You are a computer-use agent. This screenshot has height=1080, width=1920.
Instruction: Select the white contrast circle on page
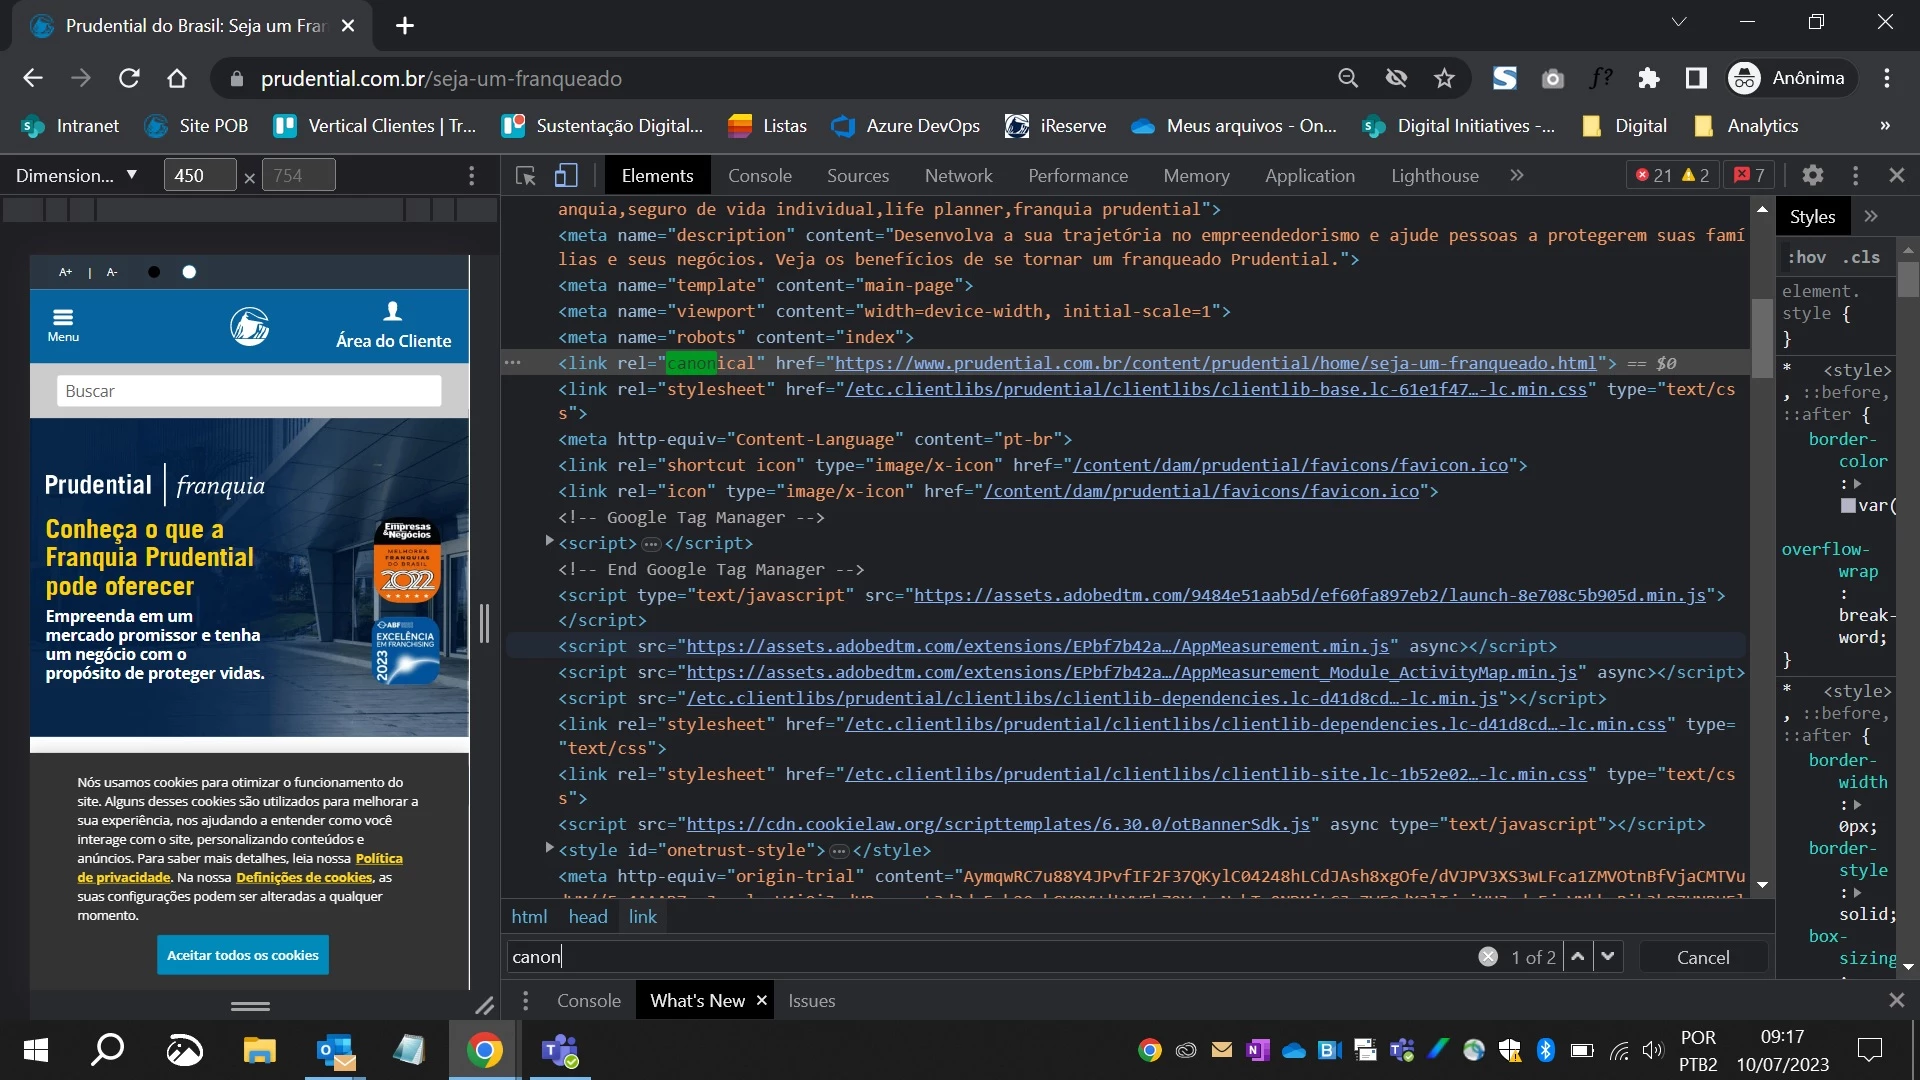[x=189, y=272]
